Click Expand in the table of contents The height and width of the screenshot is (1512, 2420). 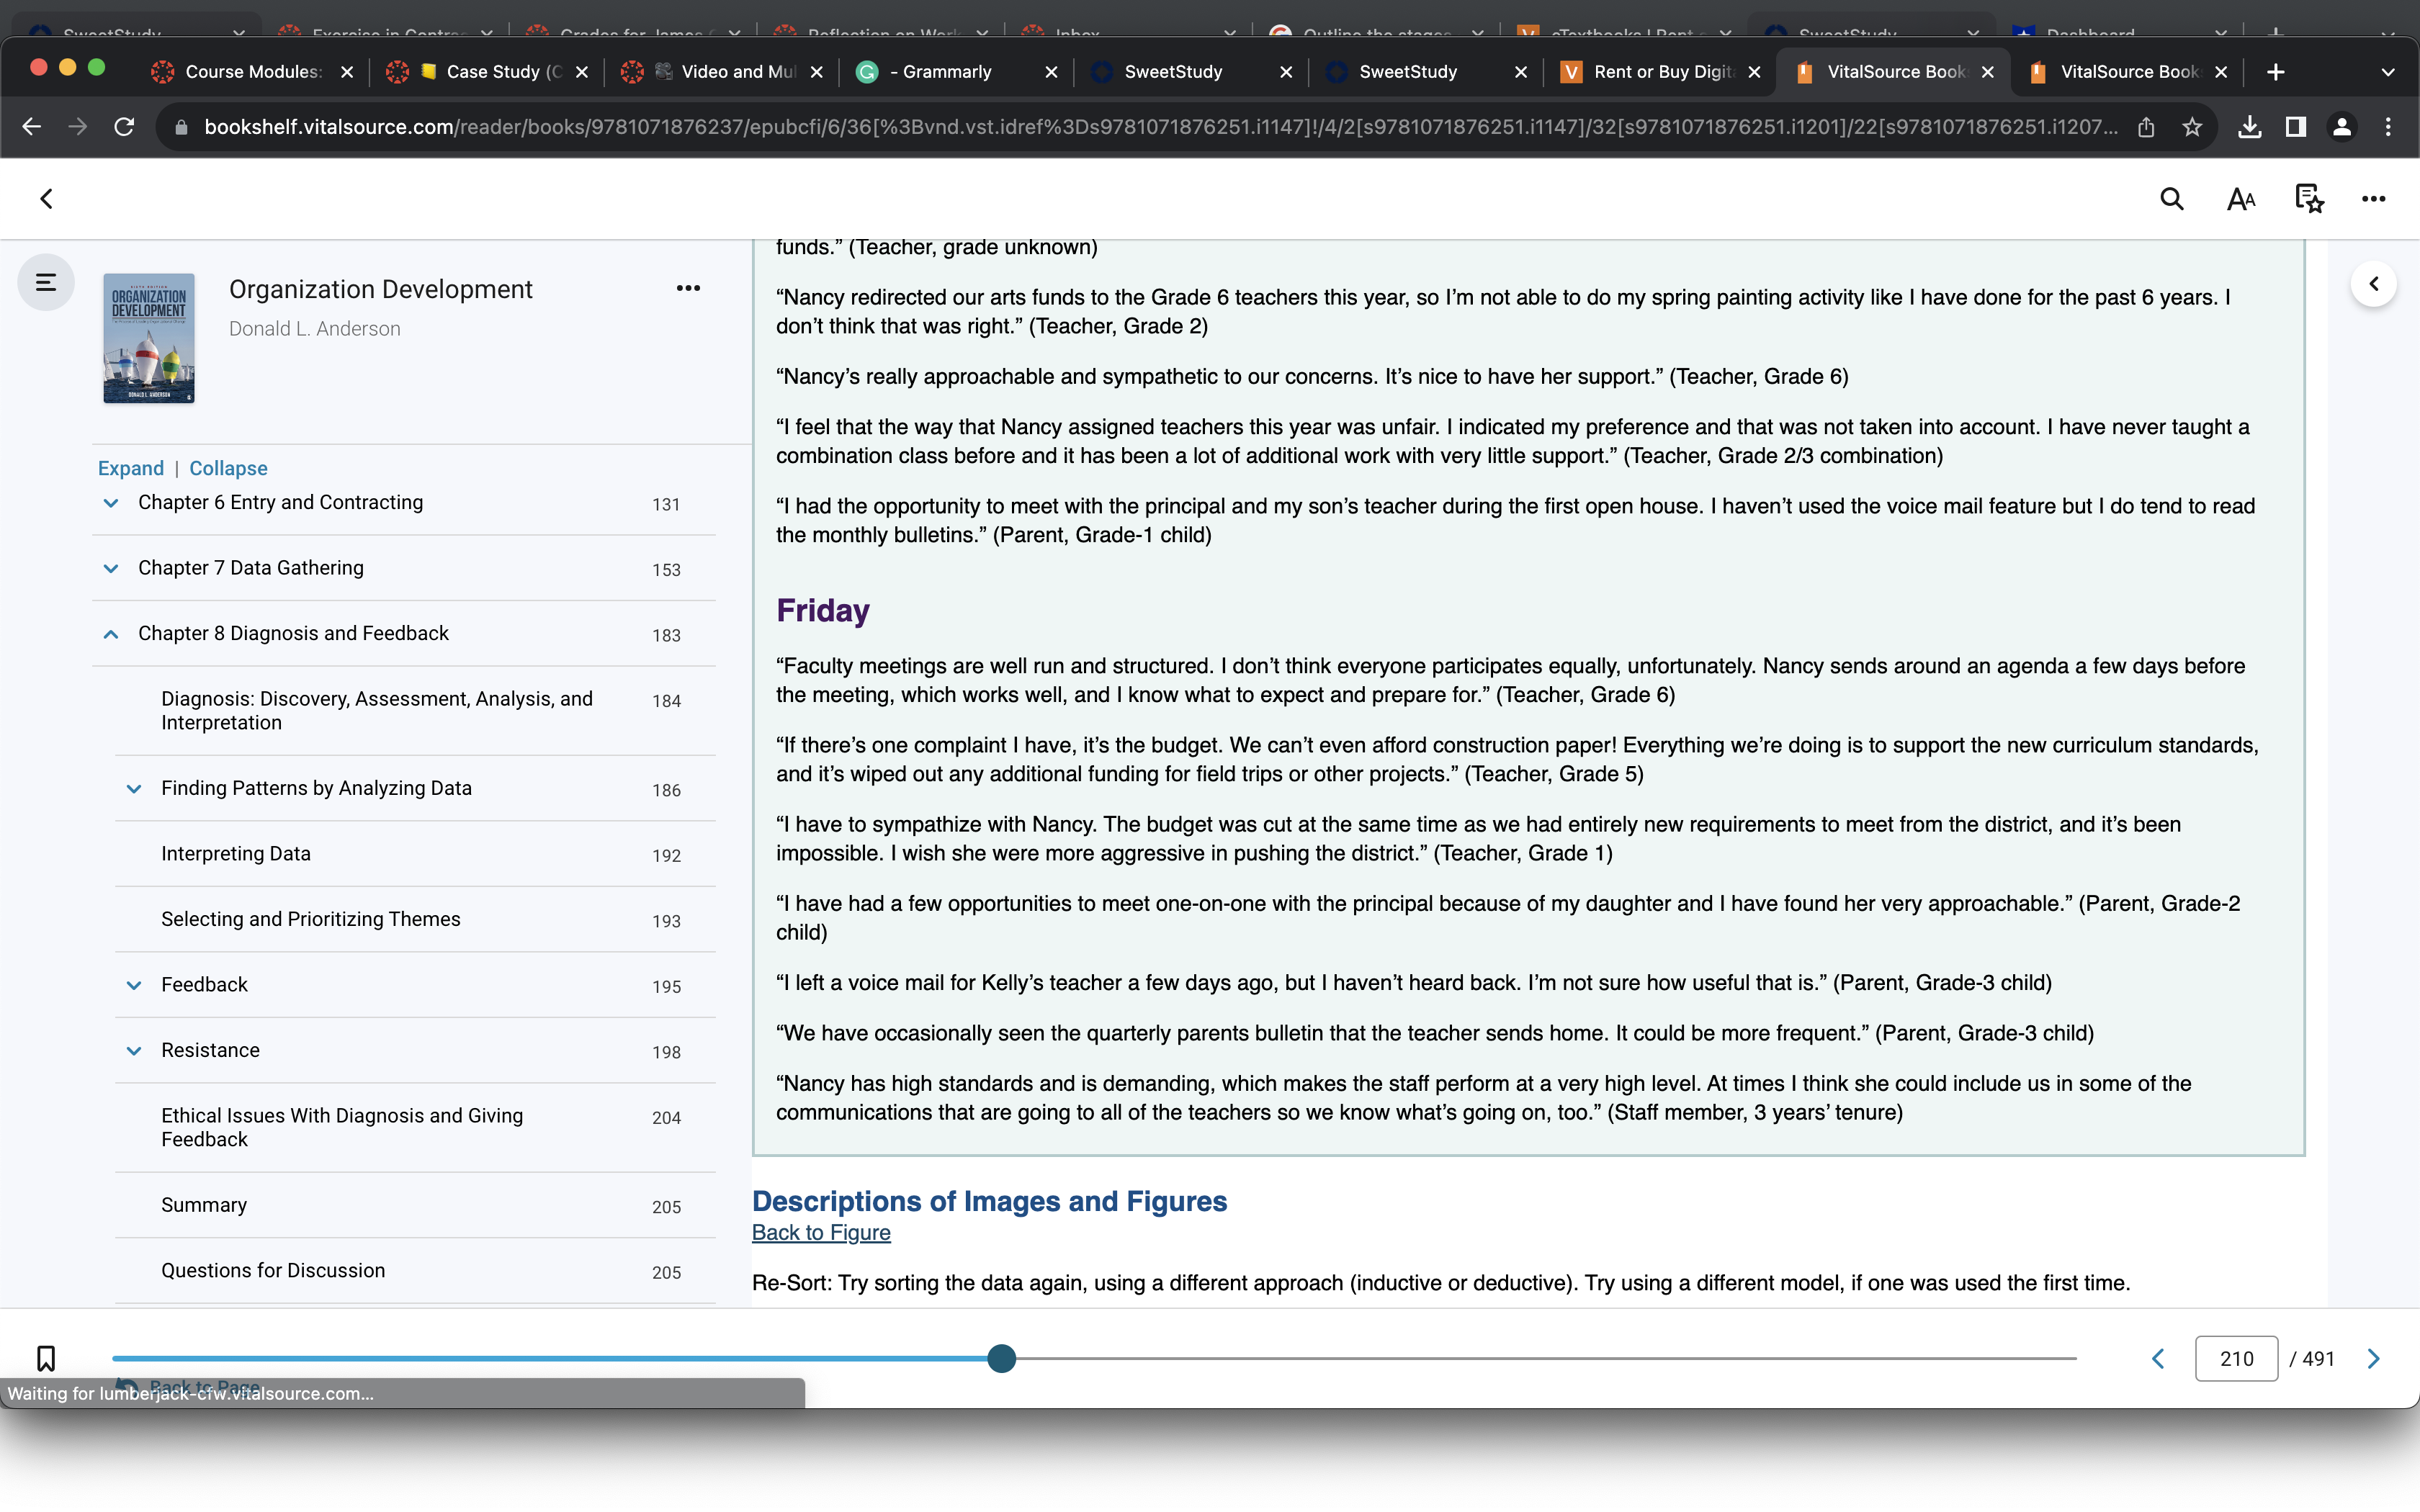[131, 468]
